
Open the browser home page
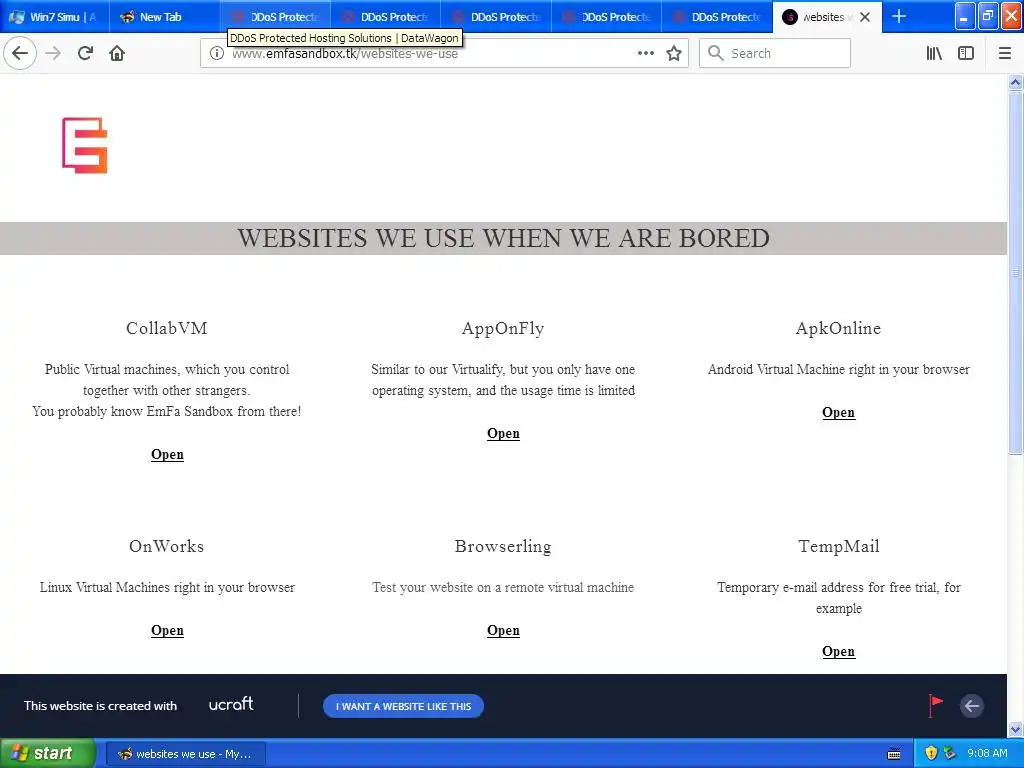click(x=117, y=53)
